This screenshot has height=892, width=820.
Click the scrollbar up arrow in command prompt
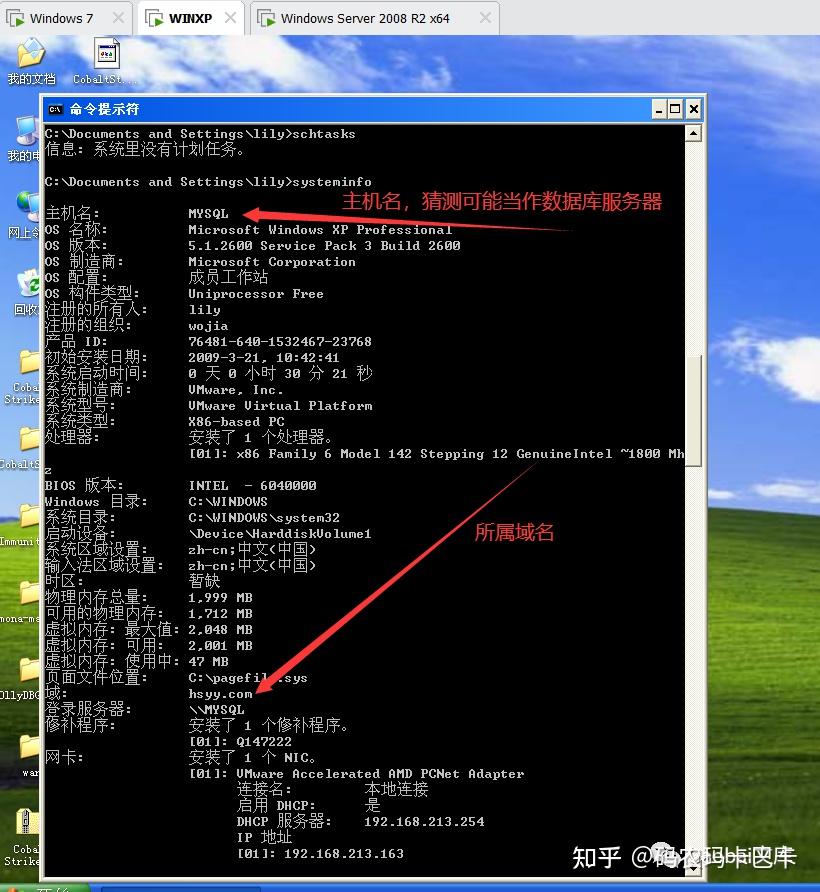[x=693, y=133]
